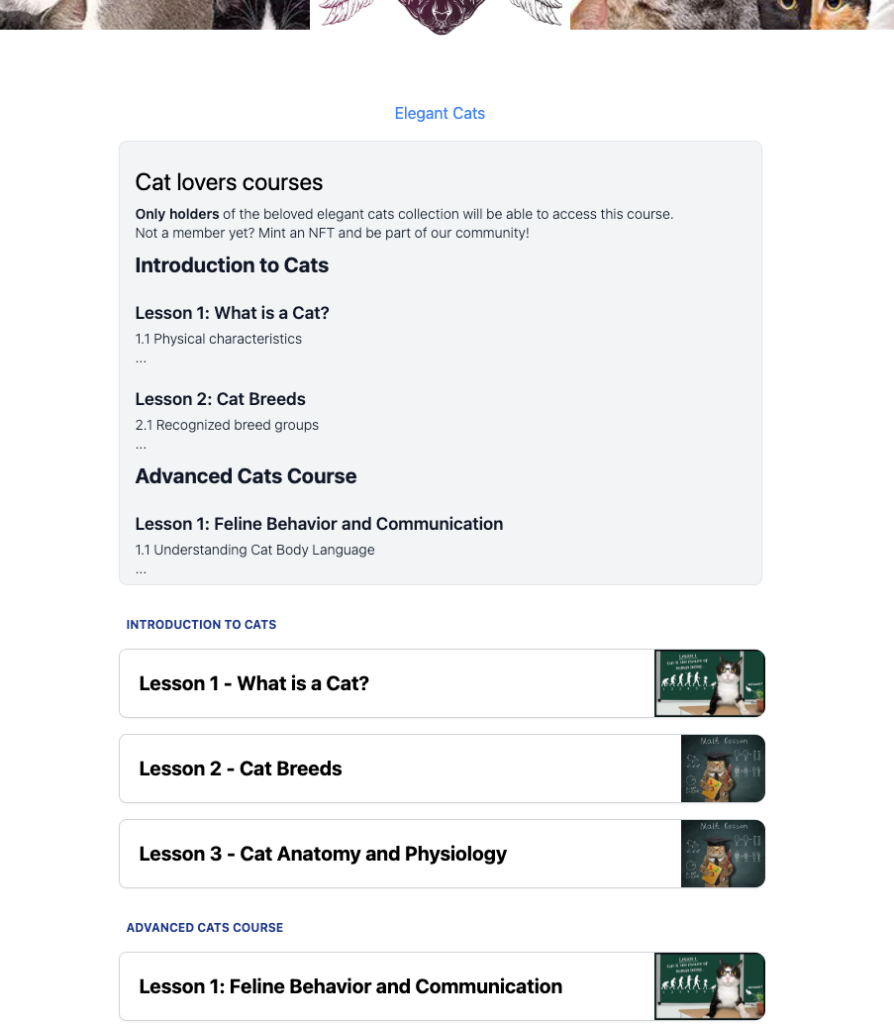This screenshot has height=1024, width=894.
Task: Click the Introduction to Cats syllabus heading
Action: pyautogui.click(x=231, y=265)
